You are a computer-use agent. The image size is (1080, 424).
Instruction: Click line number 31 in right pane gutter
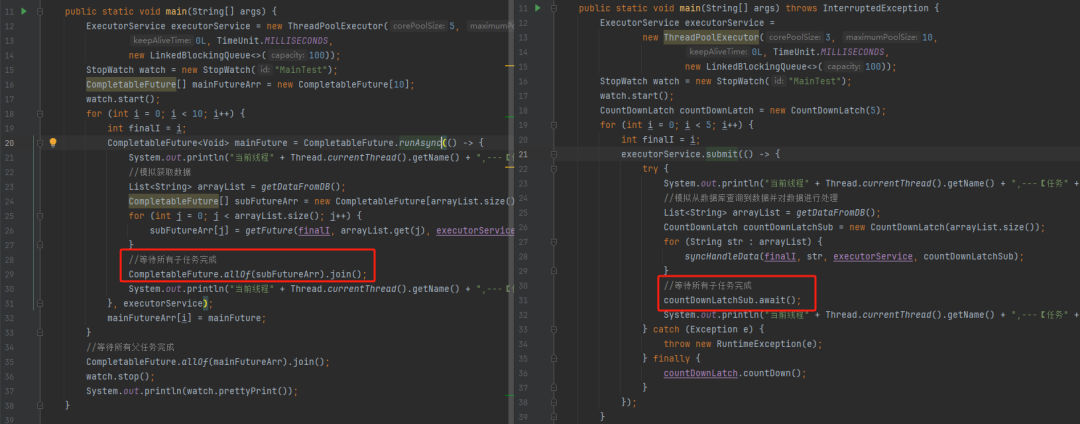(x=523, y=300)
